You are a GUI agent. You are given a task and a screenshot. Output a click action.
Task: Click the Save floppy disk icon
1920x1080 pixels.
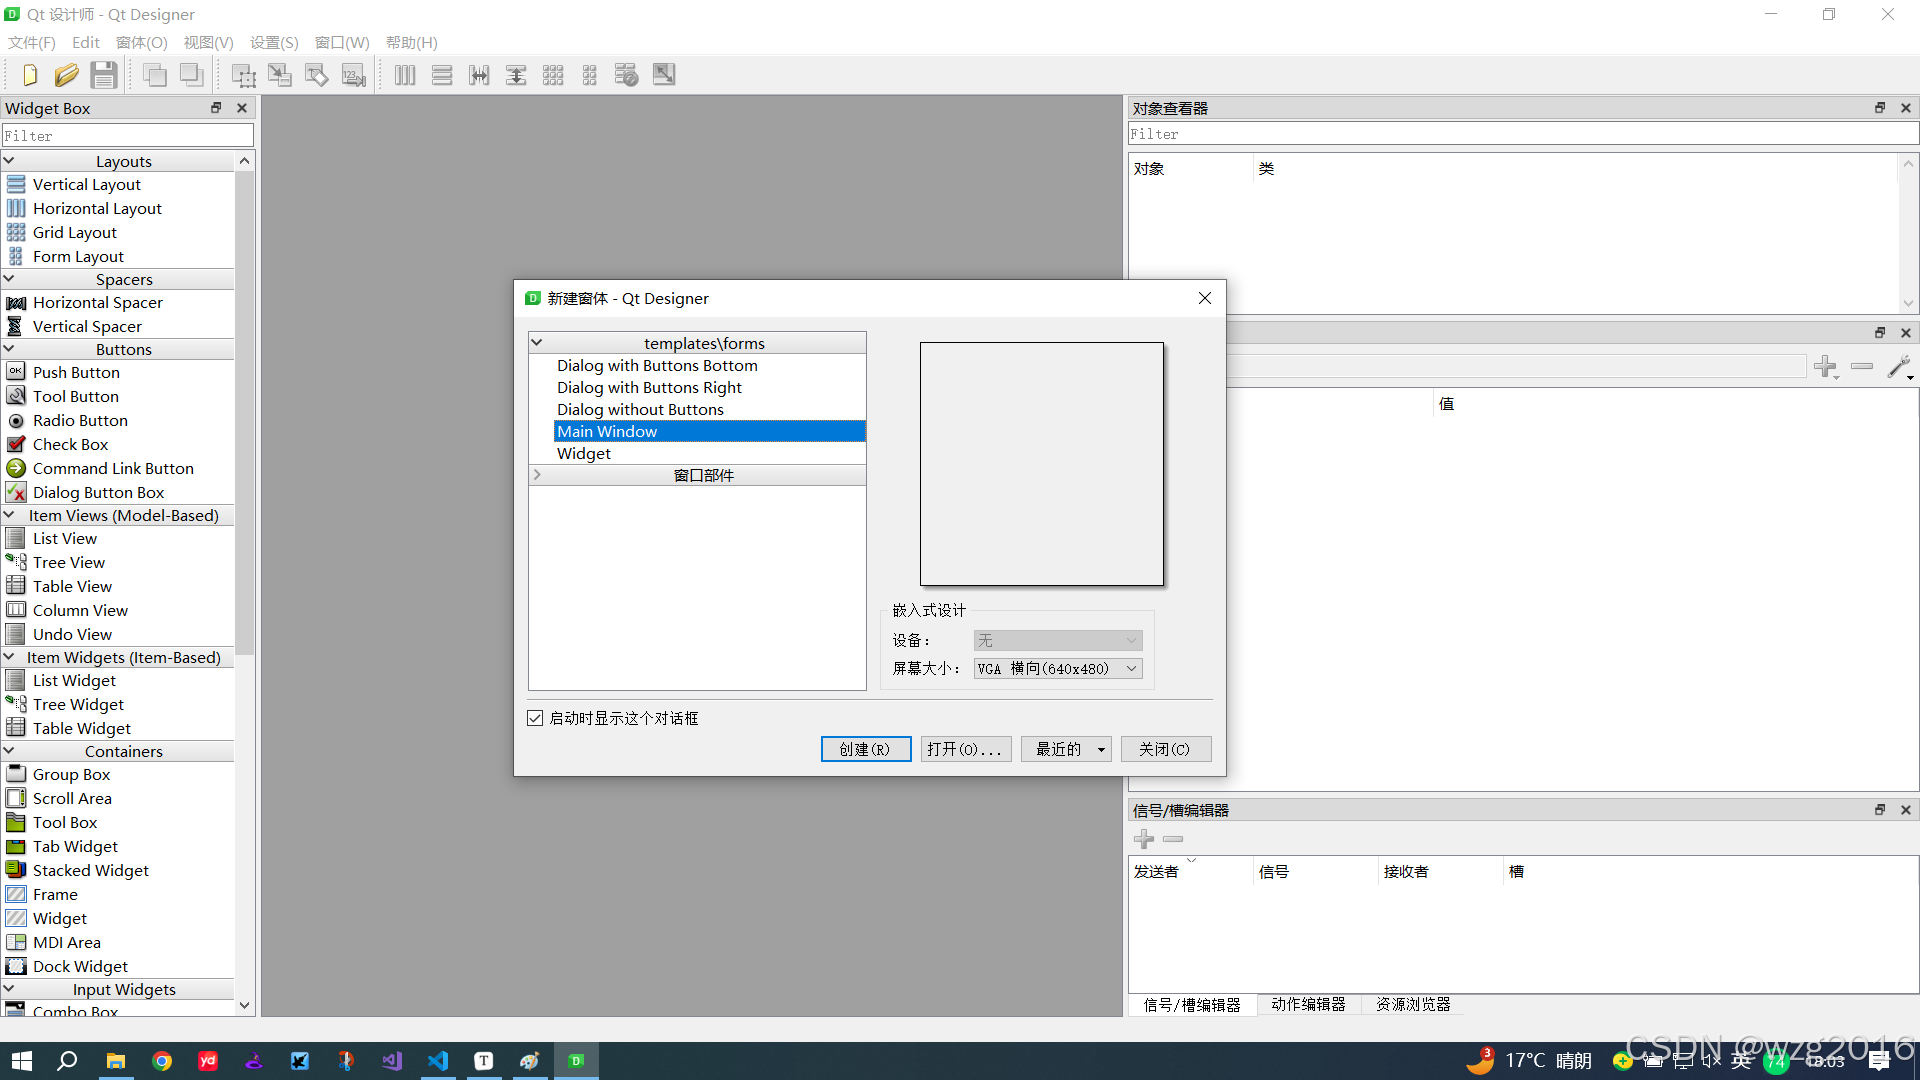(x=103, y=75)
